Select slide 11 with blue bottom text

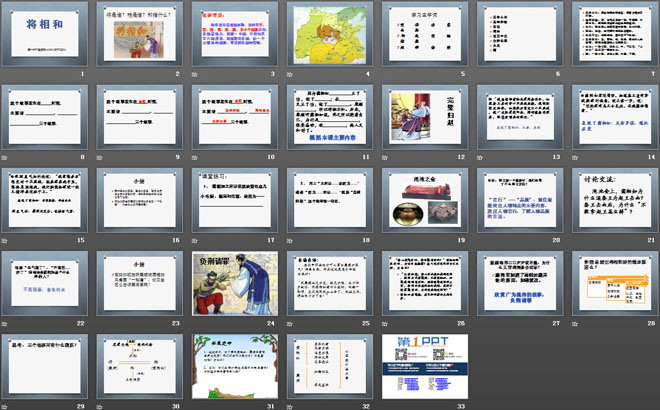click(327, 116)
